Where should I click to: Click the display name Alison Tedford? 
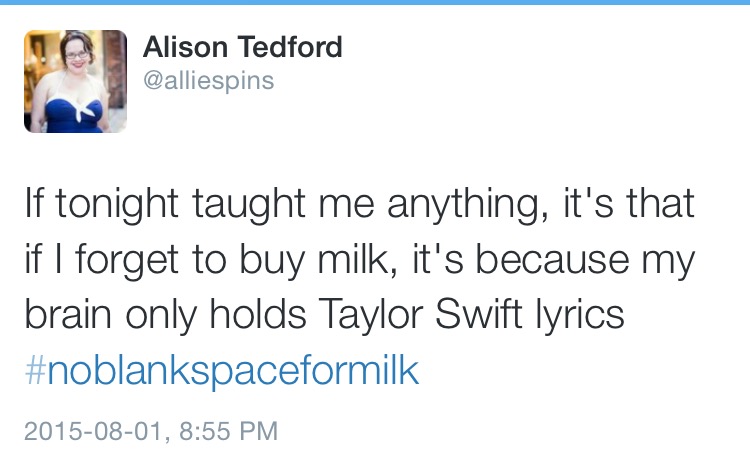click(243, 47)
